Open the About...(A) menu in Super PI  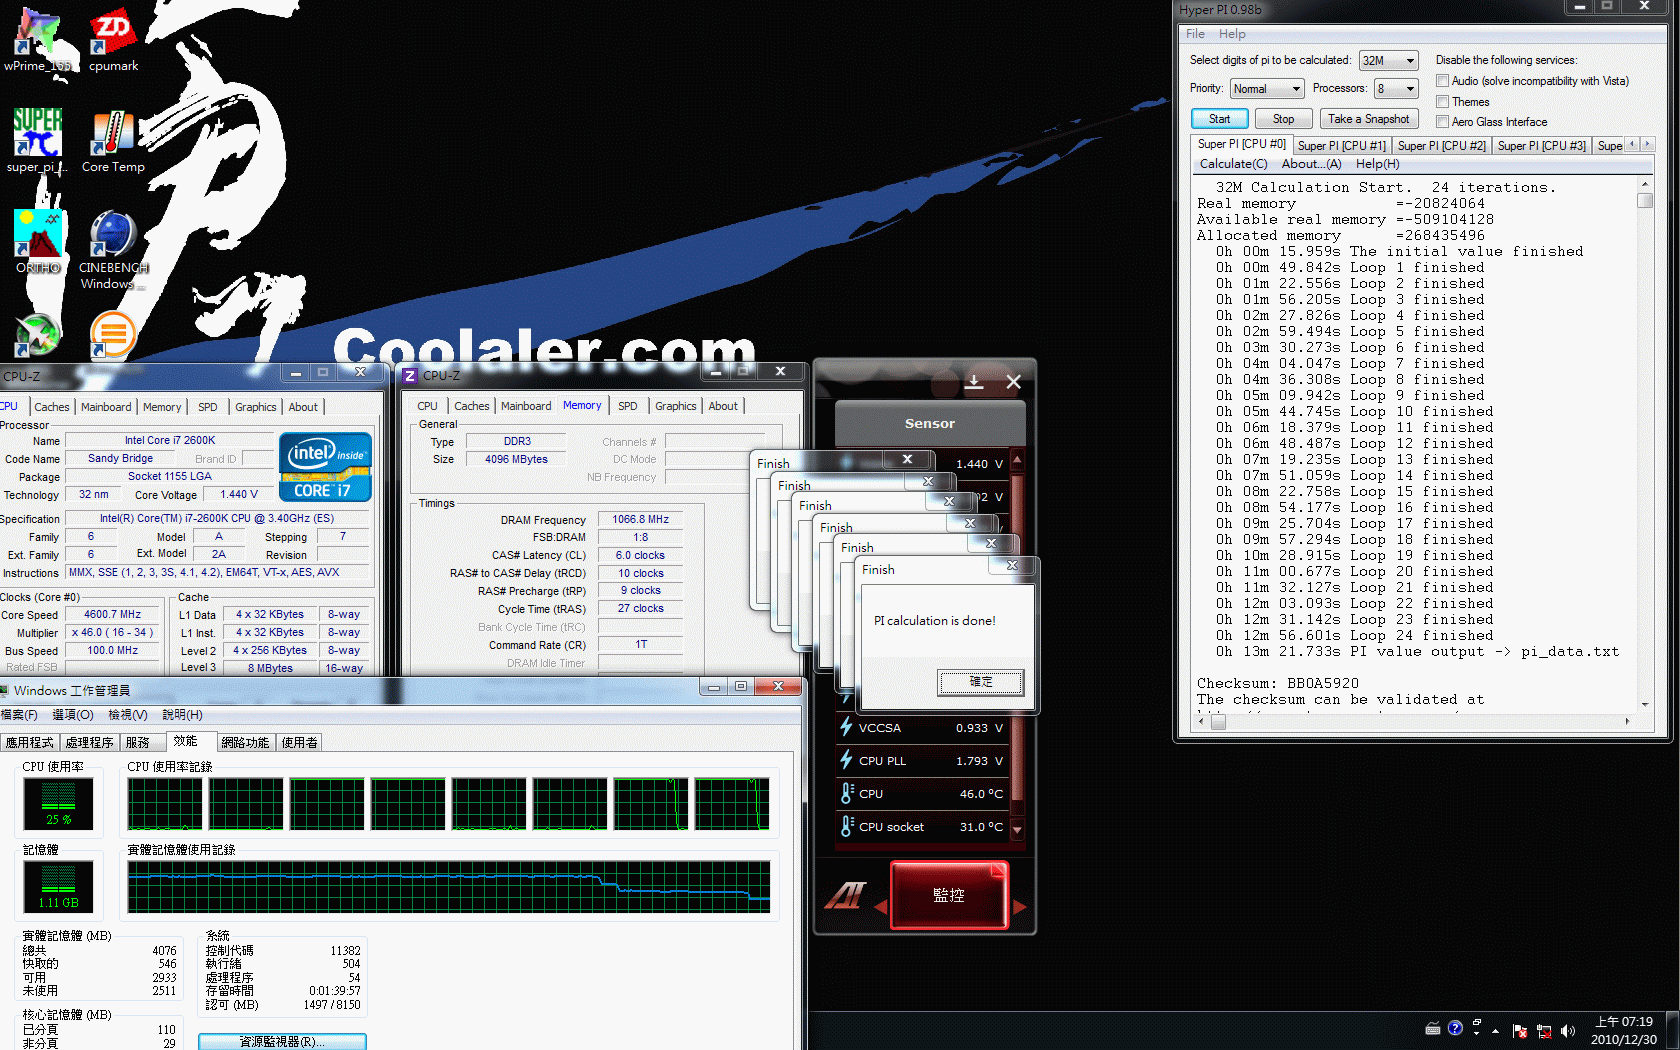[1311, 164]
